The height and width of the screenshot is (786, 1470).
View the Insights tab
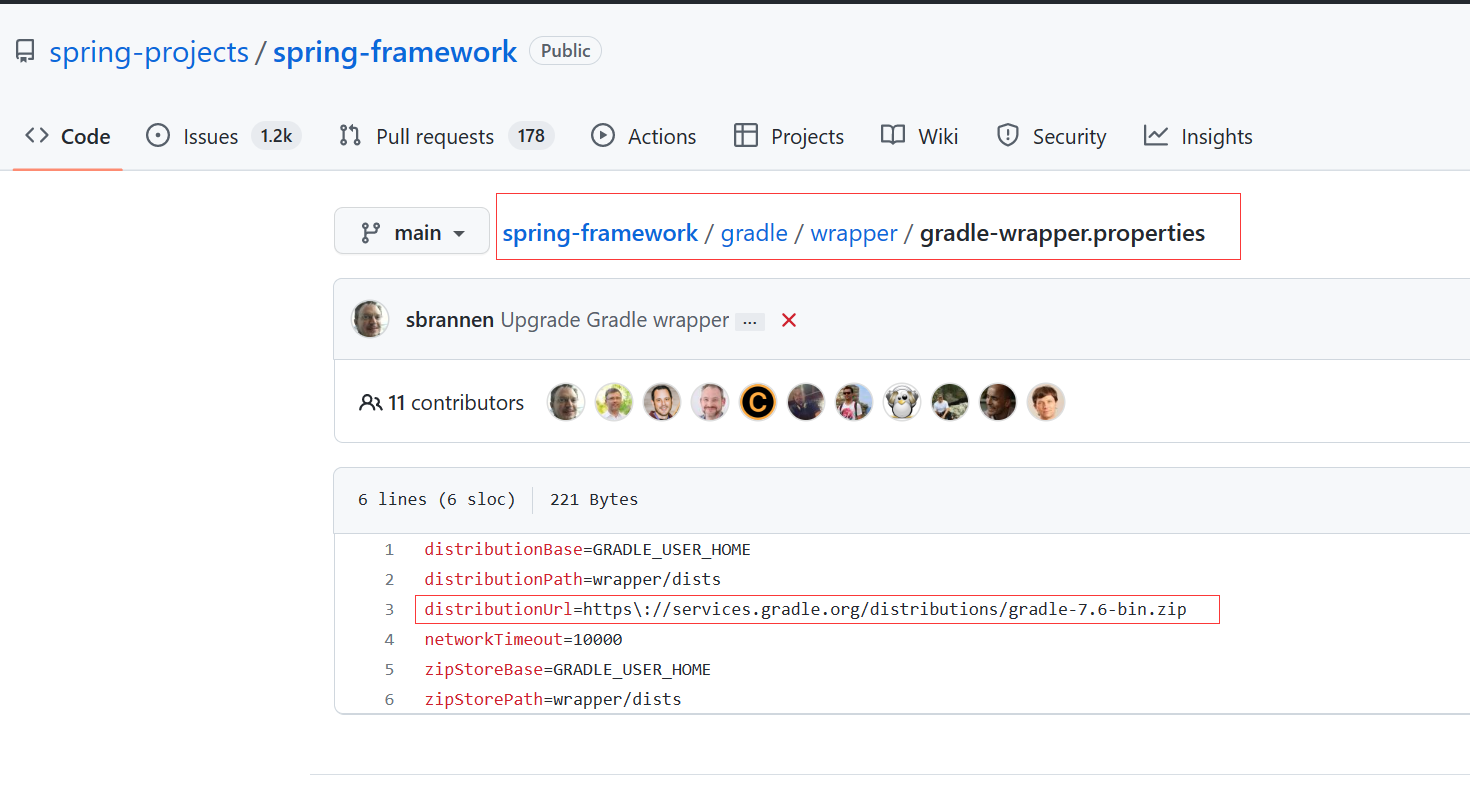(1198, 136)
